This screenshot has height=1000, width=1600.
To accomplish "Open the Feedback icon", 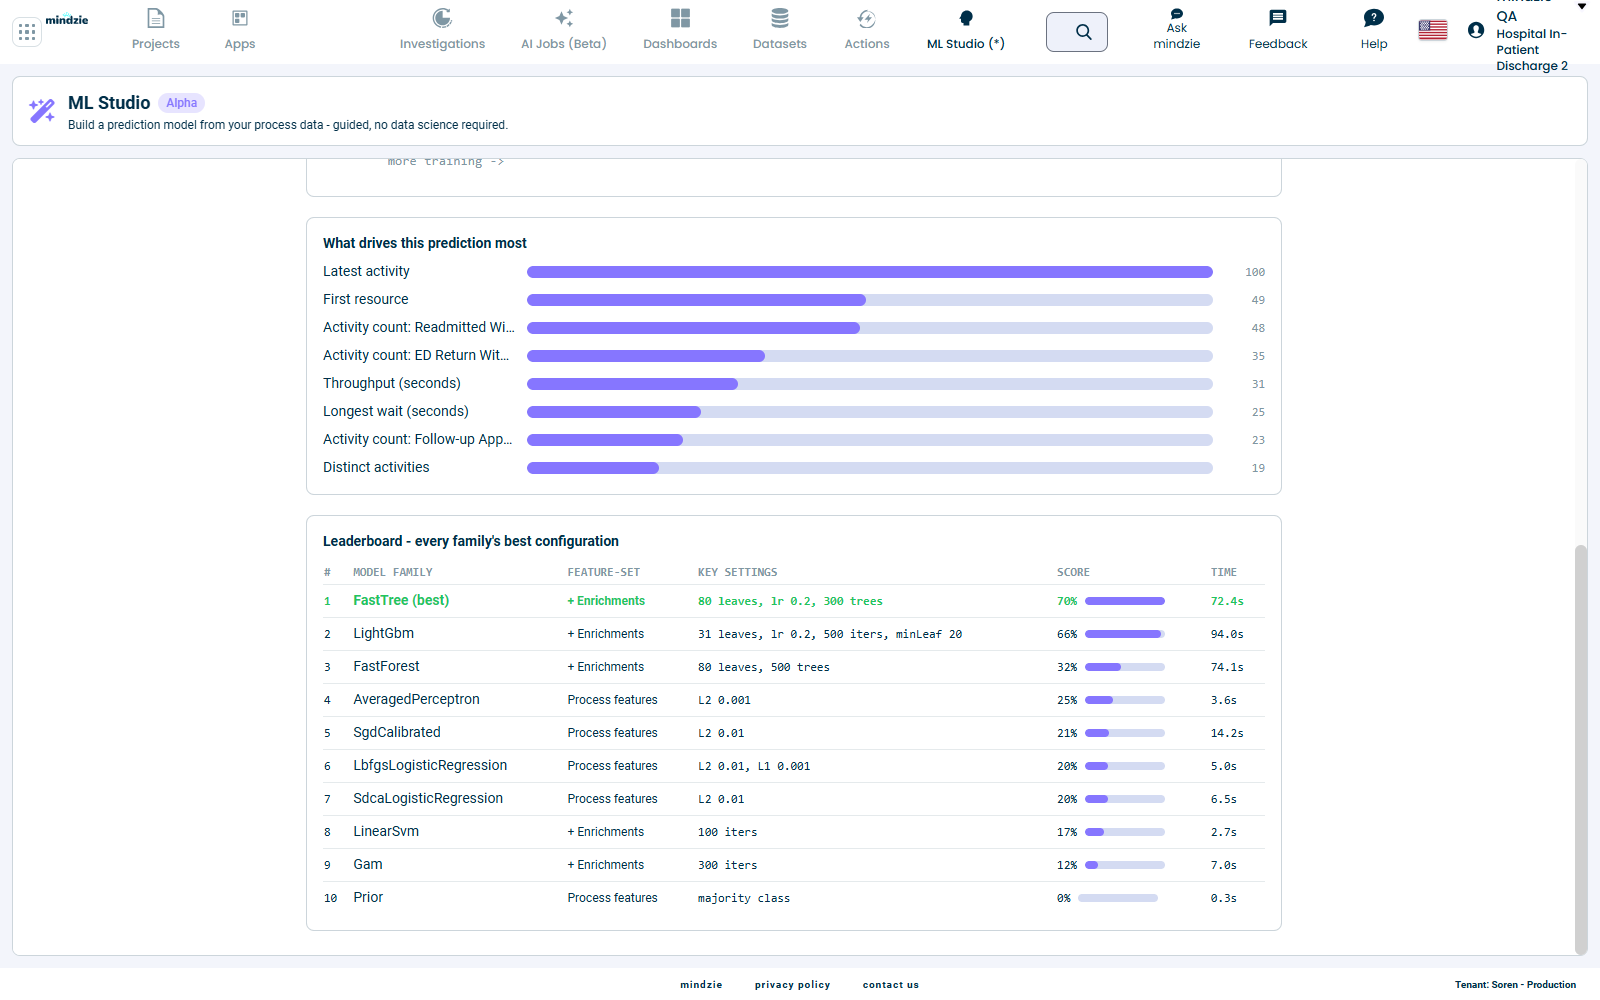I will coord(1278,18).
